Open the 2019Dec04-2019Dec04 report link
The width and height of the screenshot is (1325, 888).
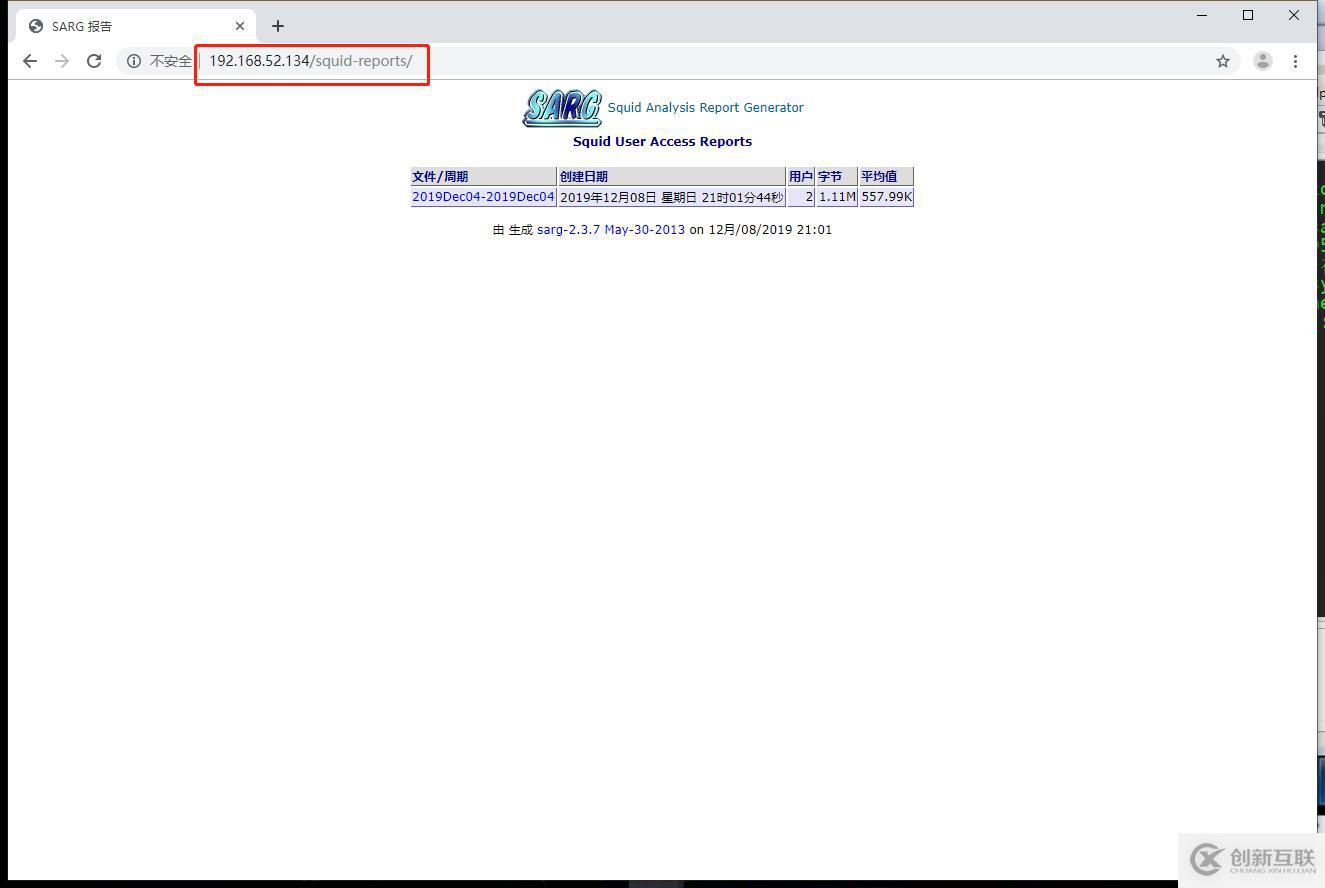[483, 196]
